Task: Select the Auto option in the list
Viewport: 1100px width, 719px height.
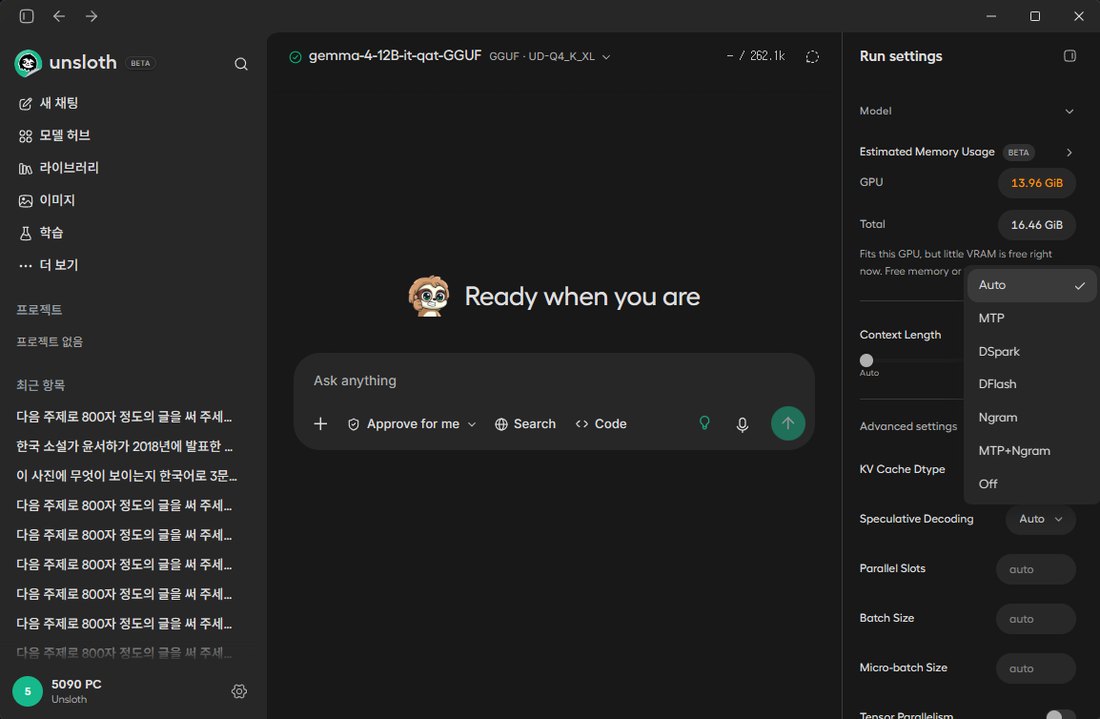Action: [x=1031, y=285]
